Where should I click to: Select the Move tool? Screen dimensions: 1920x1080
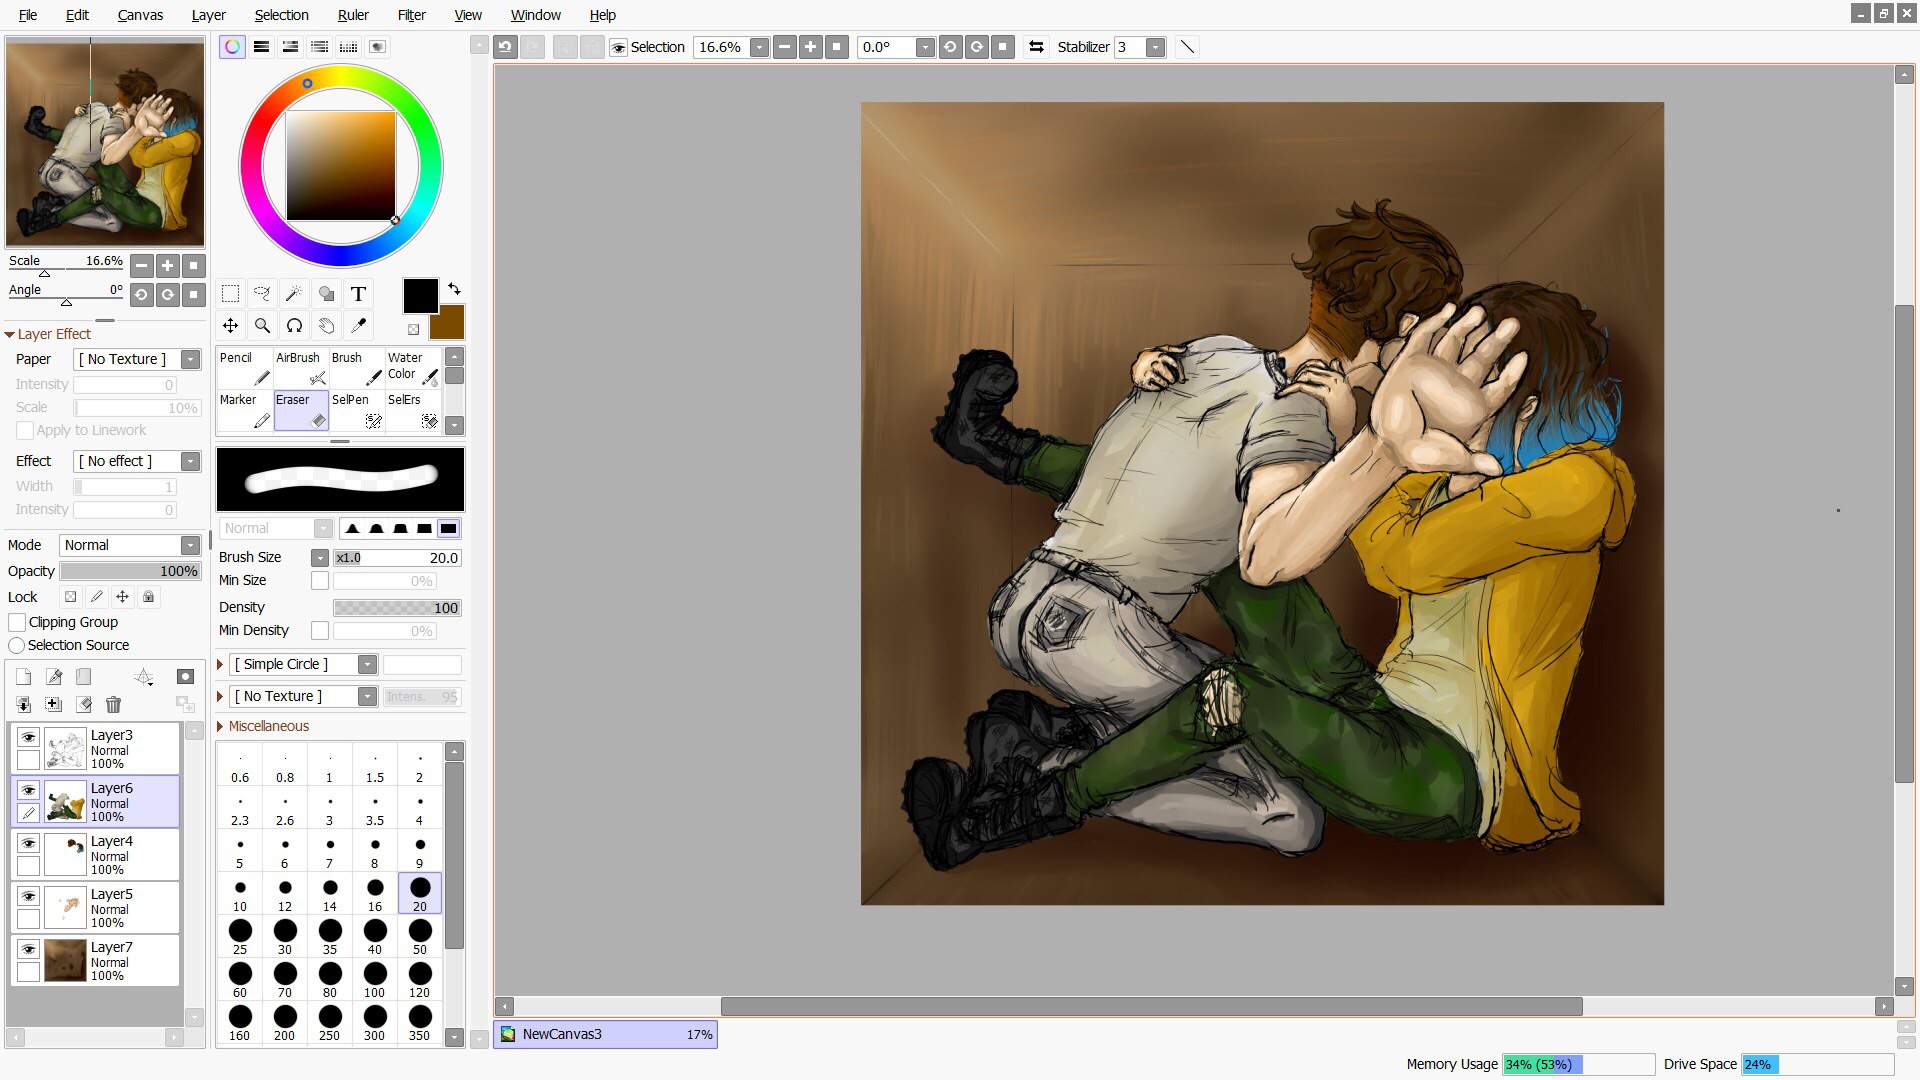[x=230, y=326]
